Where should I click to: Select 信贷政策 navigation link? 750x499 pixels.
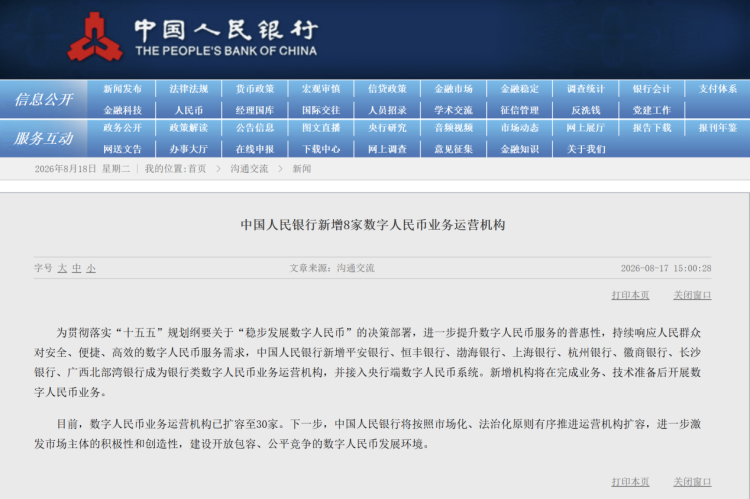click(x=387, y=89)
